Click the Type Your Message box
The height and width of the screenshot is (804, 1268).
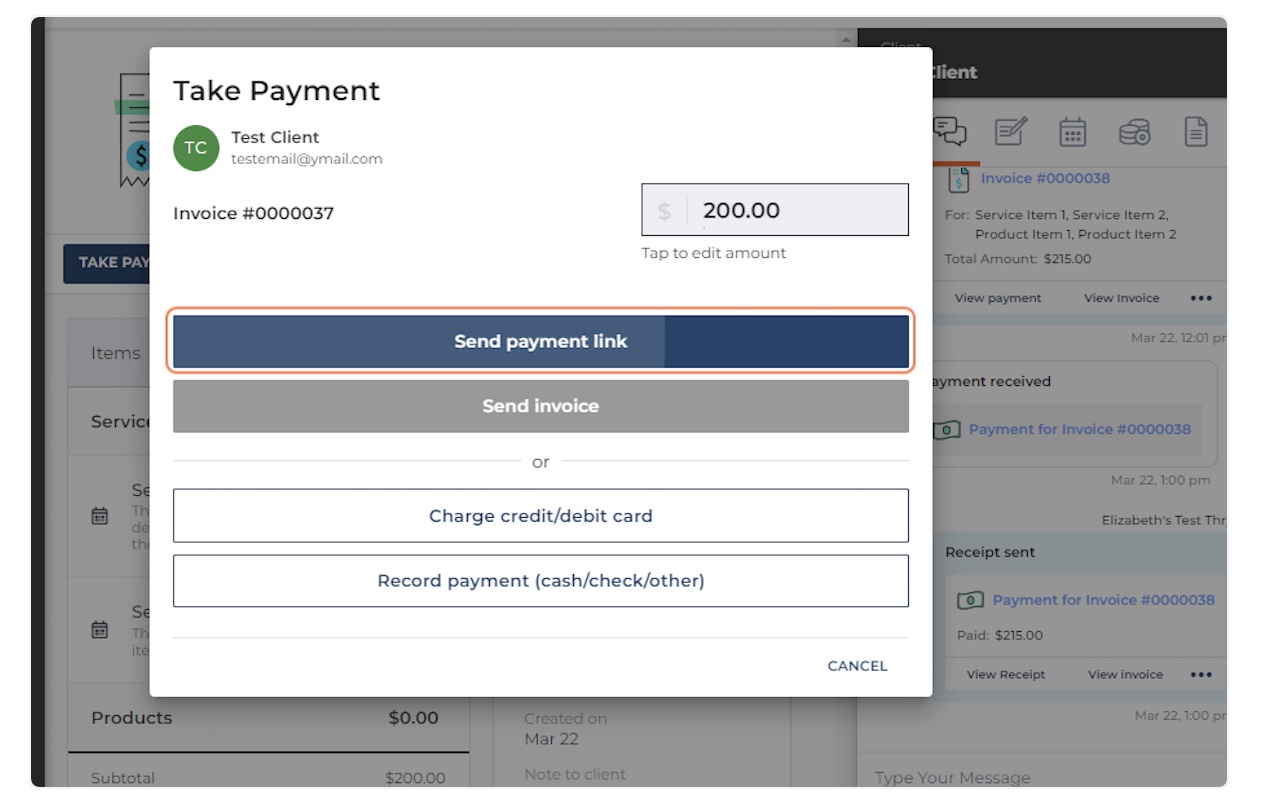(x=1040, y=777)
